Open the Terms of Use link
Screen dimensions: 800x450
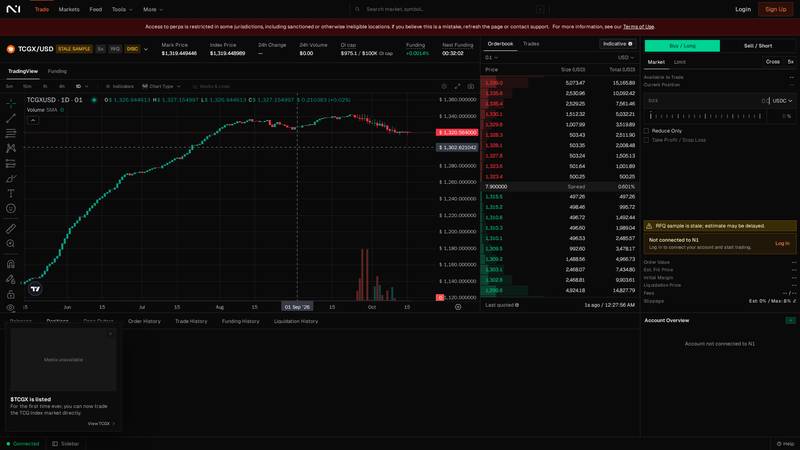coord(638,27)
